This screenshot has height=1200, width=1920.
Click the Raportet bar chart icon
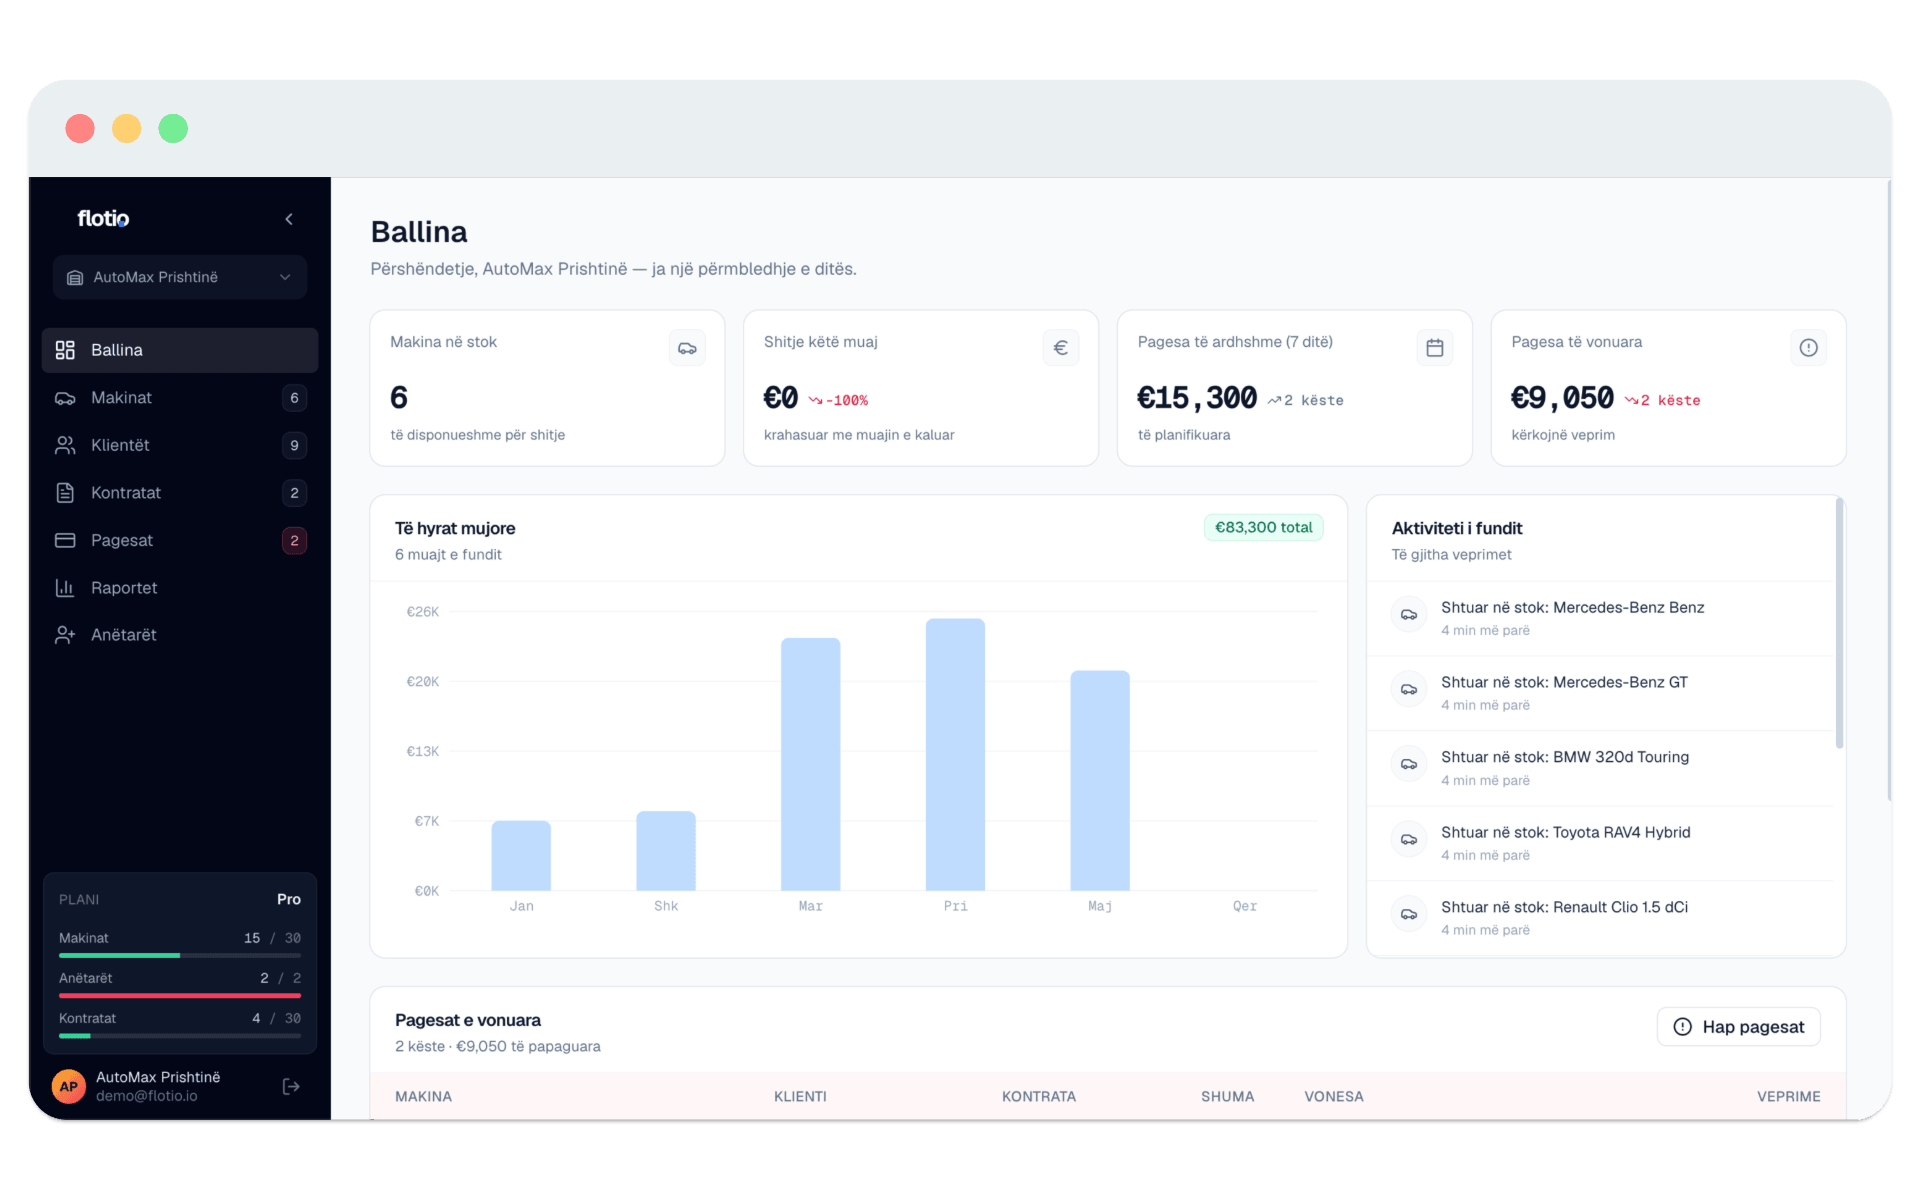click(x=65, y=588)
